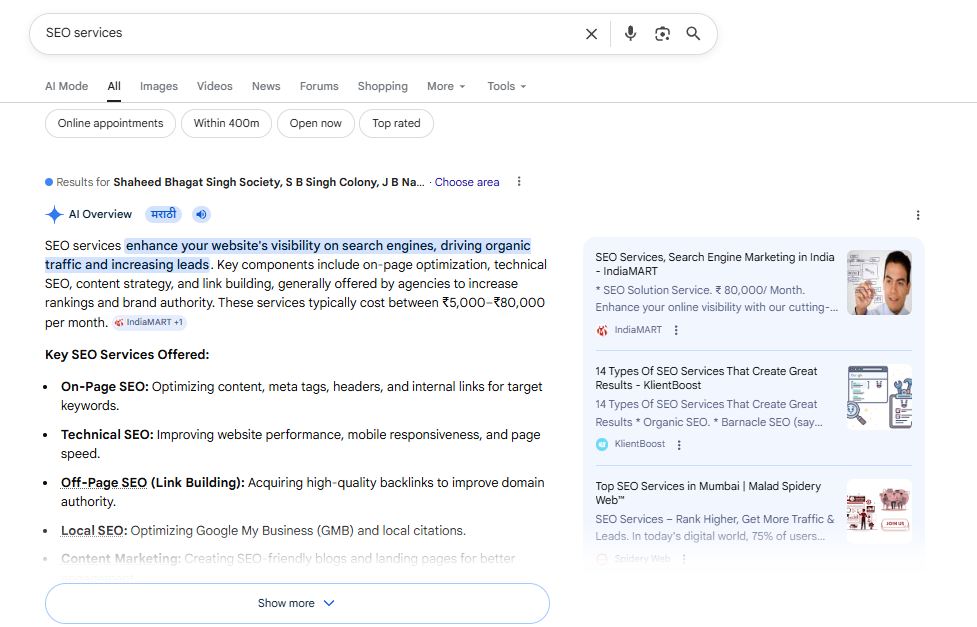Switch to the Images tab
Image resolution: width=977 pixels, height=627 pixels.
point(158,86)
